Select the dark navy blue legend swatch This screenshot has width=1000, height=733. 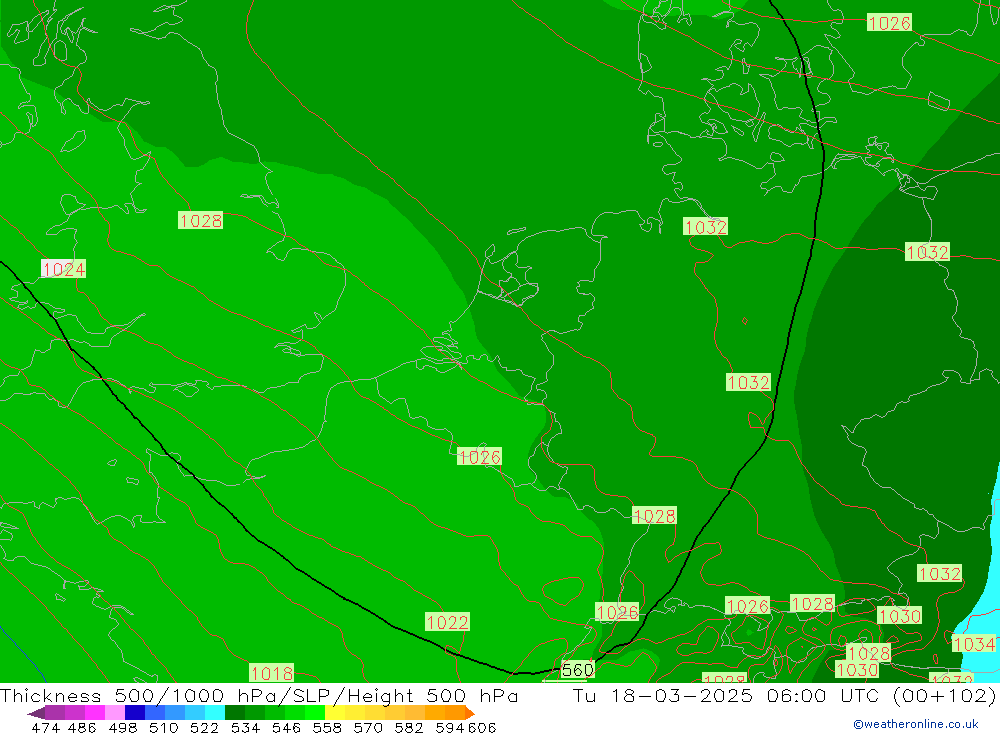(x=135, y=713)
